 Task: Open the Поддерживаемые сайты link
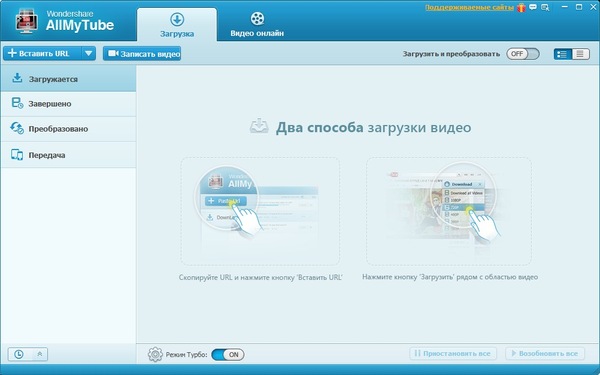(469, 7)
